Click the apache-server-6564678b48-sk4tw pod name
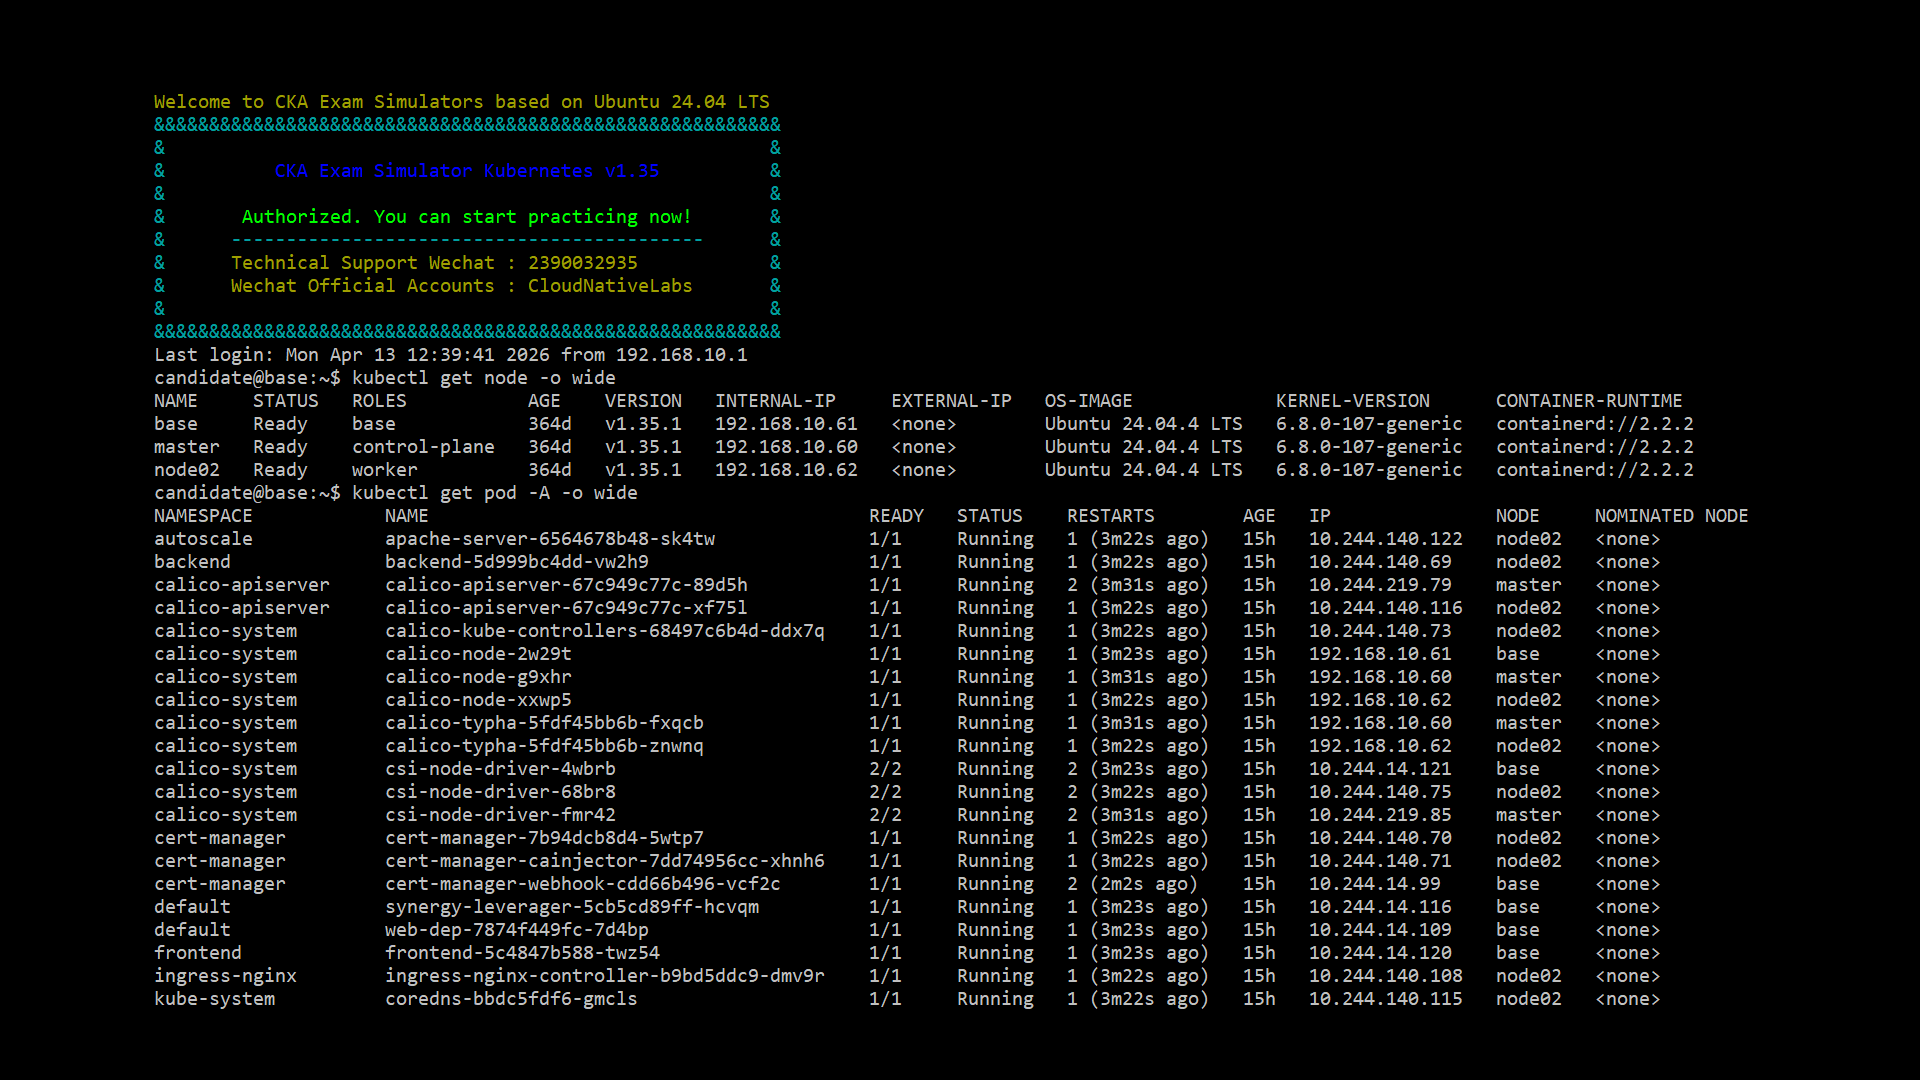The width and height of the screenshot is (1920, 1080). [549, 539]
